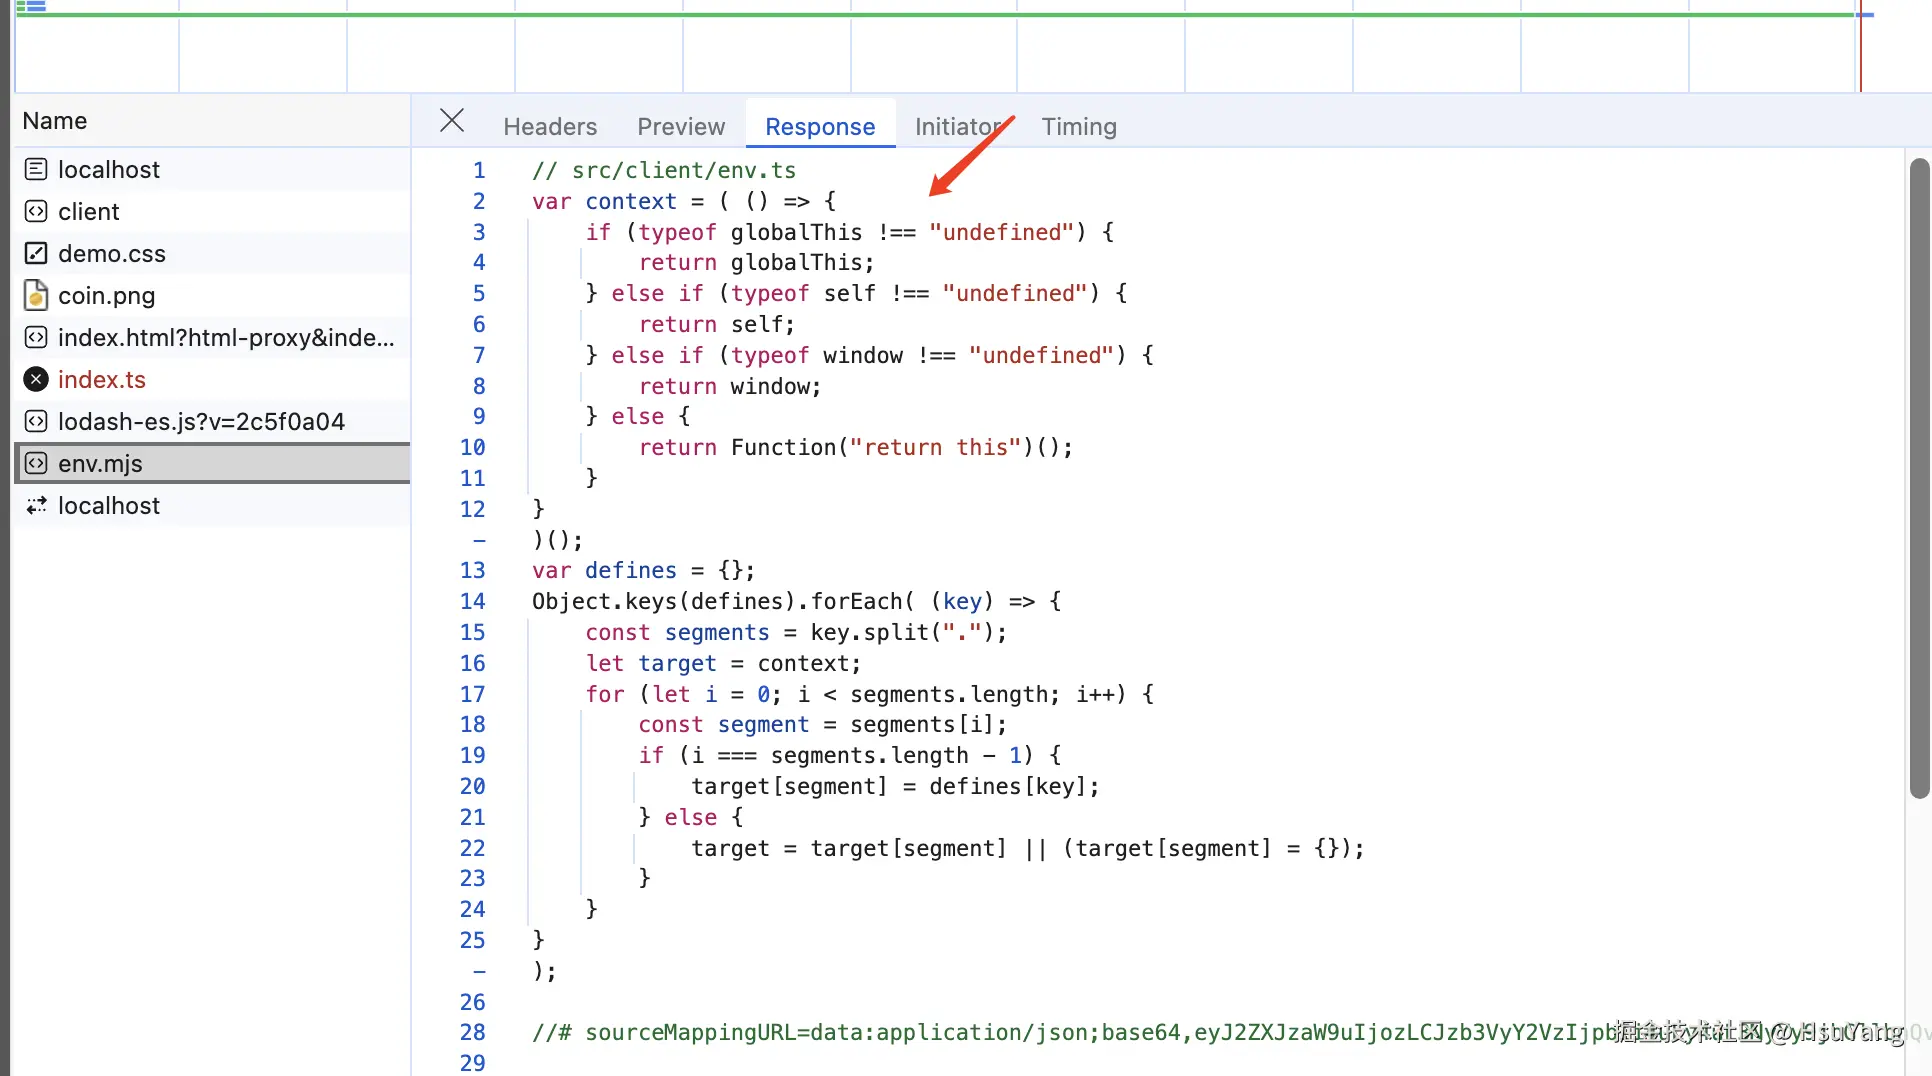The width and height of the screenshot is (1932, 1076).
Task: Select the coin.png request
Action: [x=212, y=295]
